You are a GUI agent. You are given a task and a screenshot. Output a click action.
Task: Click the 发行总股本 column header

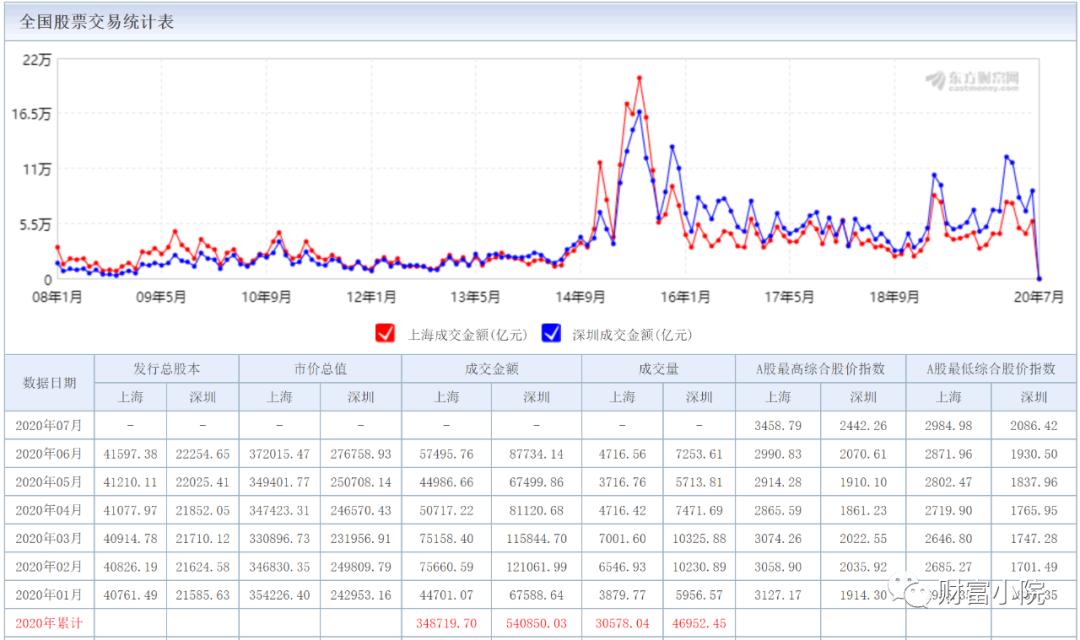pos(166,368)
